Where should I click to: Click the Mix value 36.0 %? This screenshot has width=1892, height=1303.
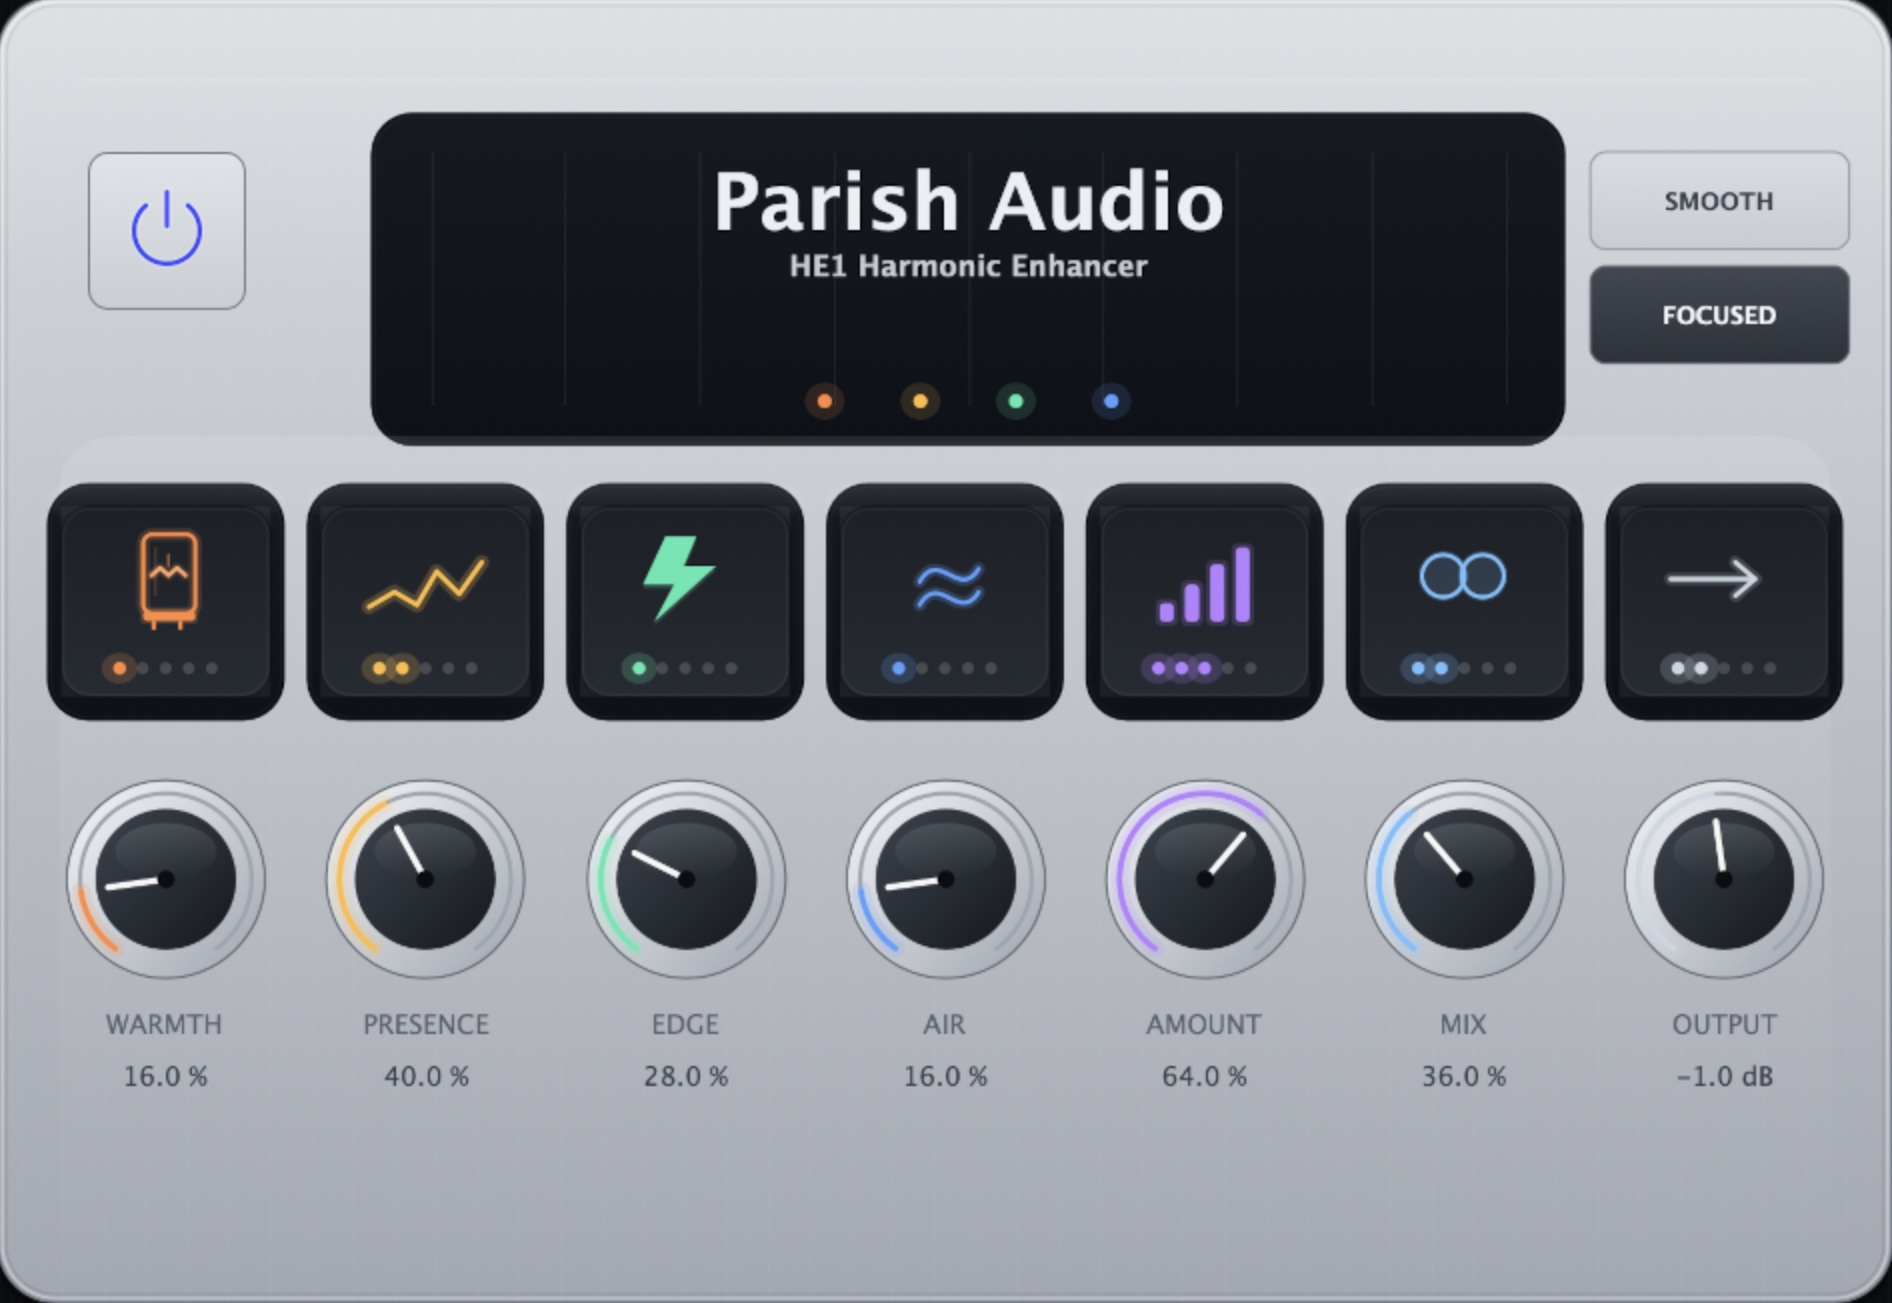(1464, 1076)
